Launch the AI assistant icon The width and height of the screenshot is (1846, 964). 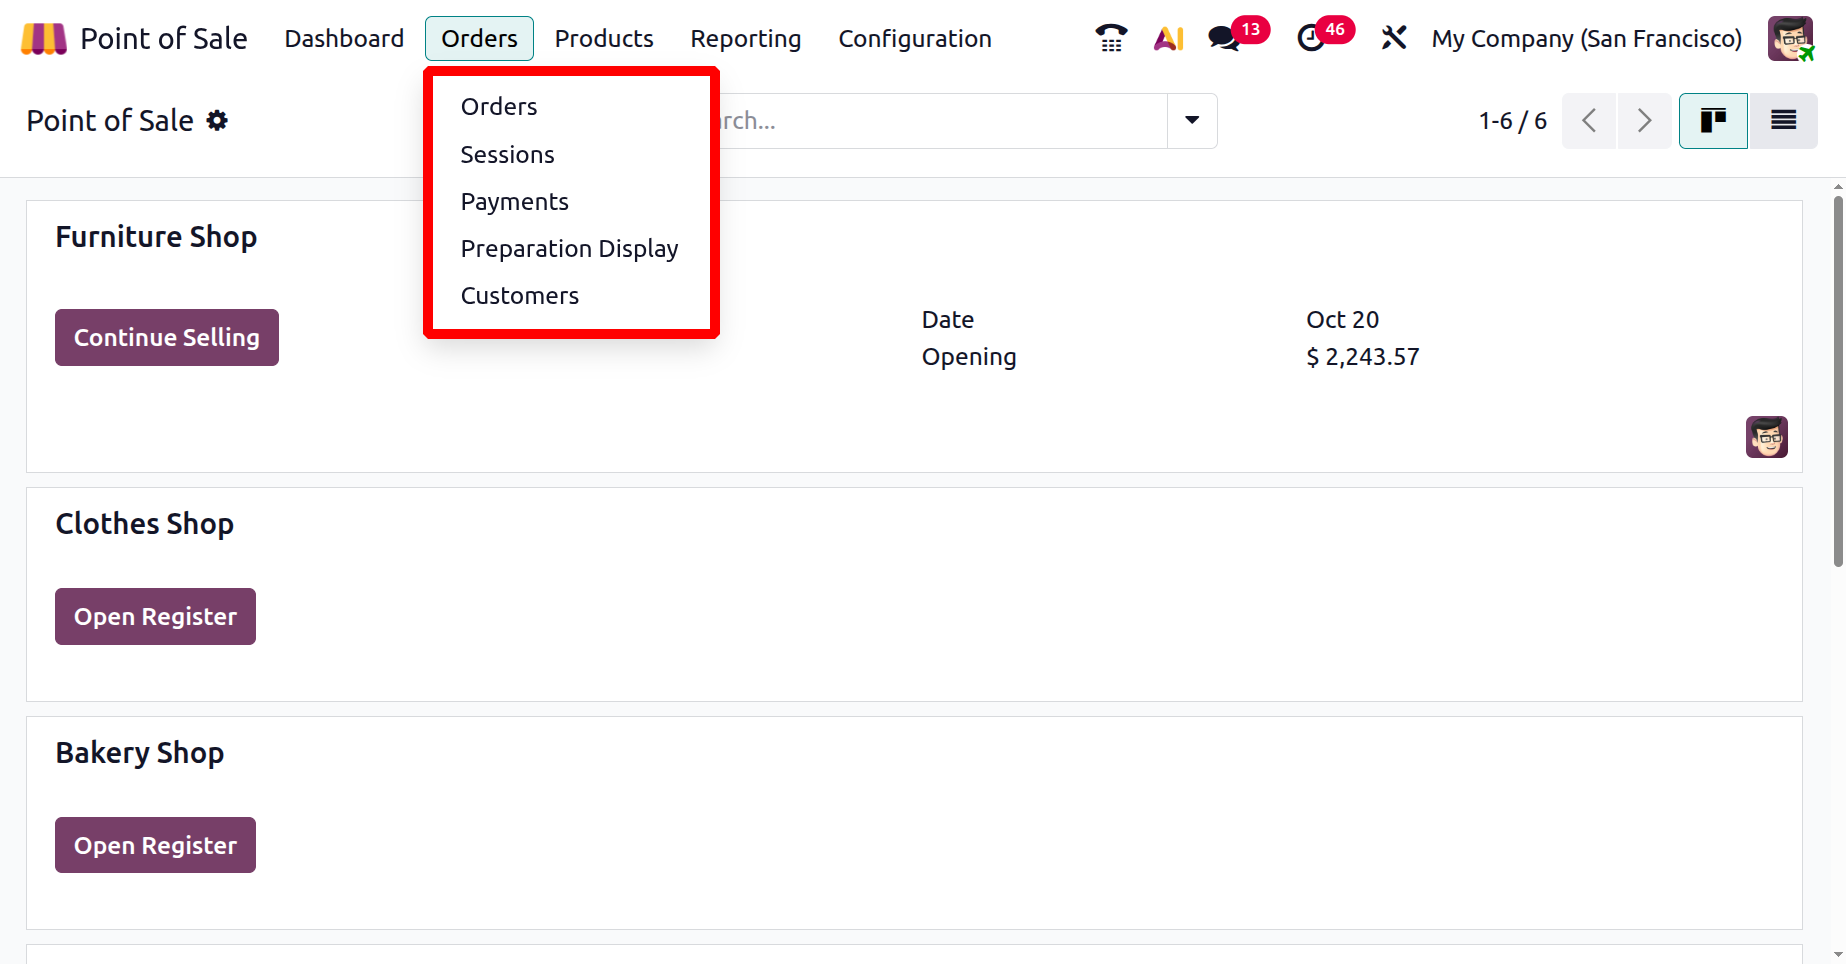(x=1168, y=39)
